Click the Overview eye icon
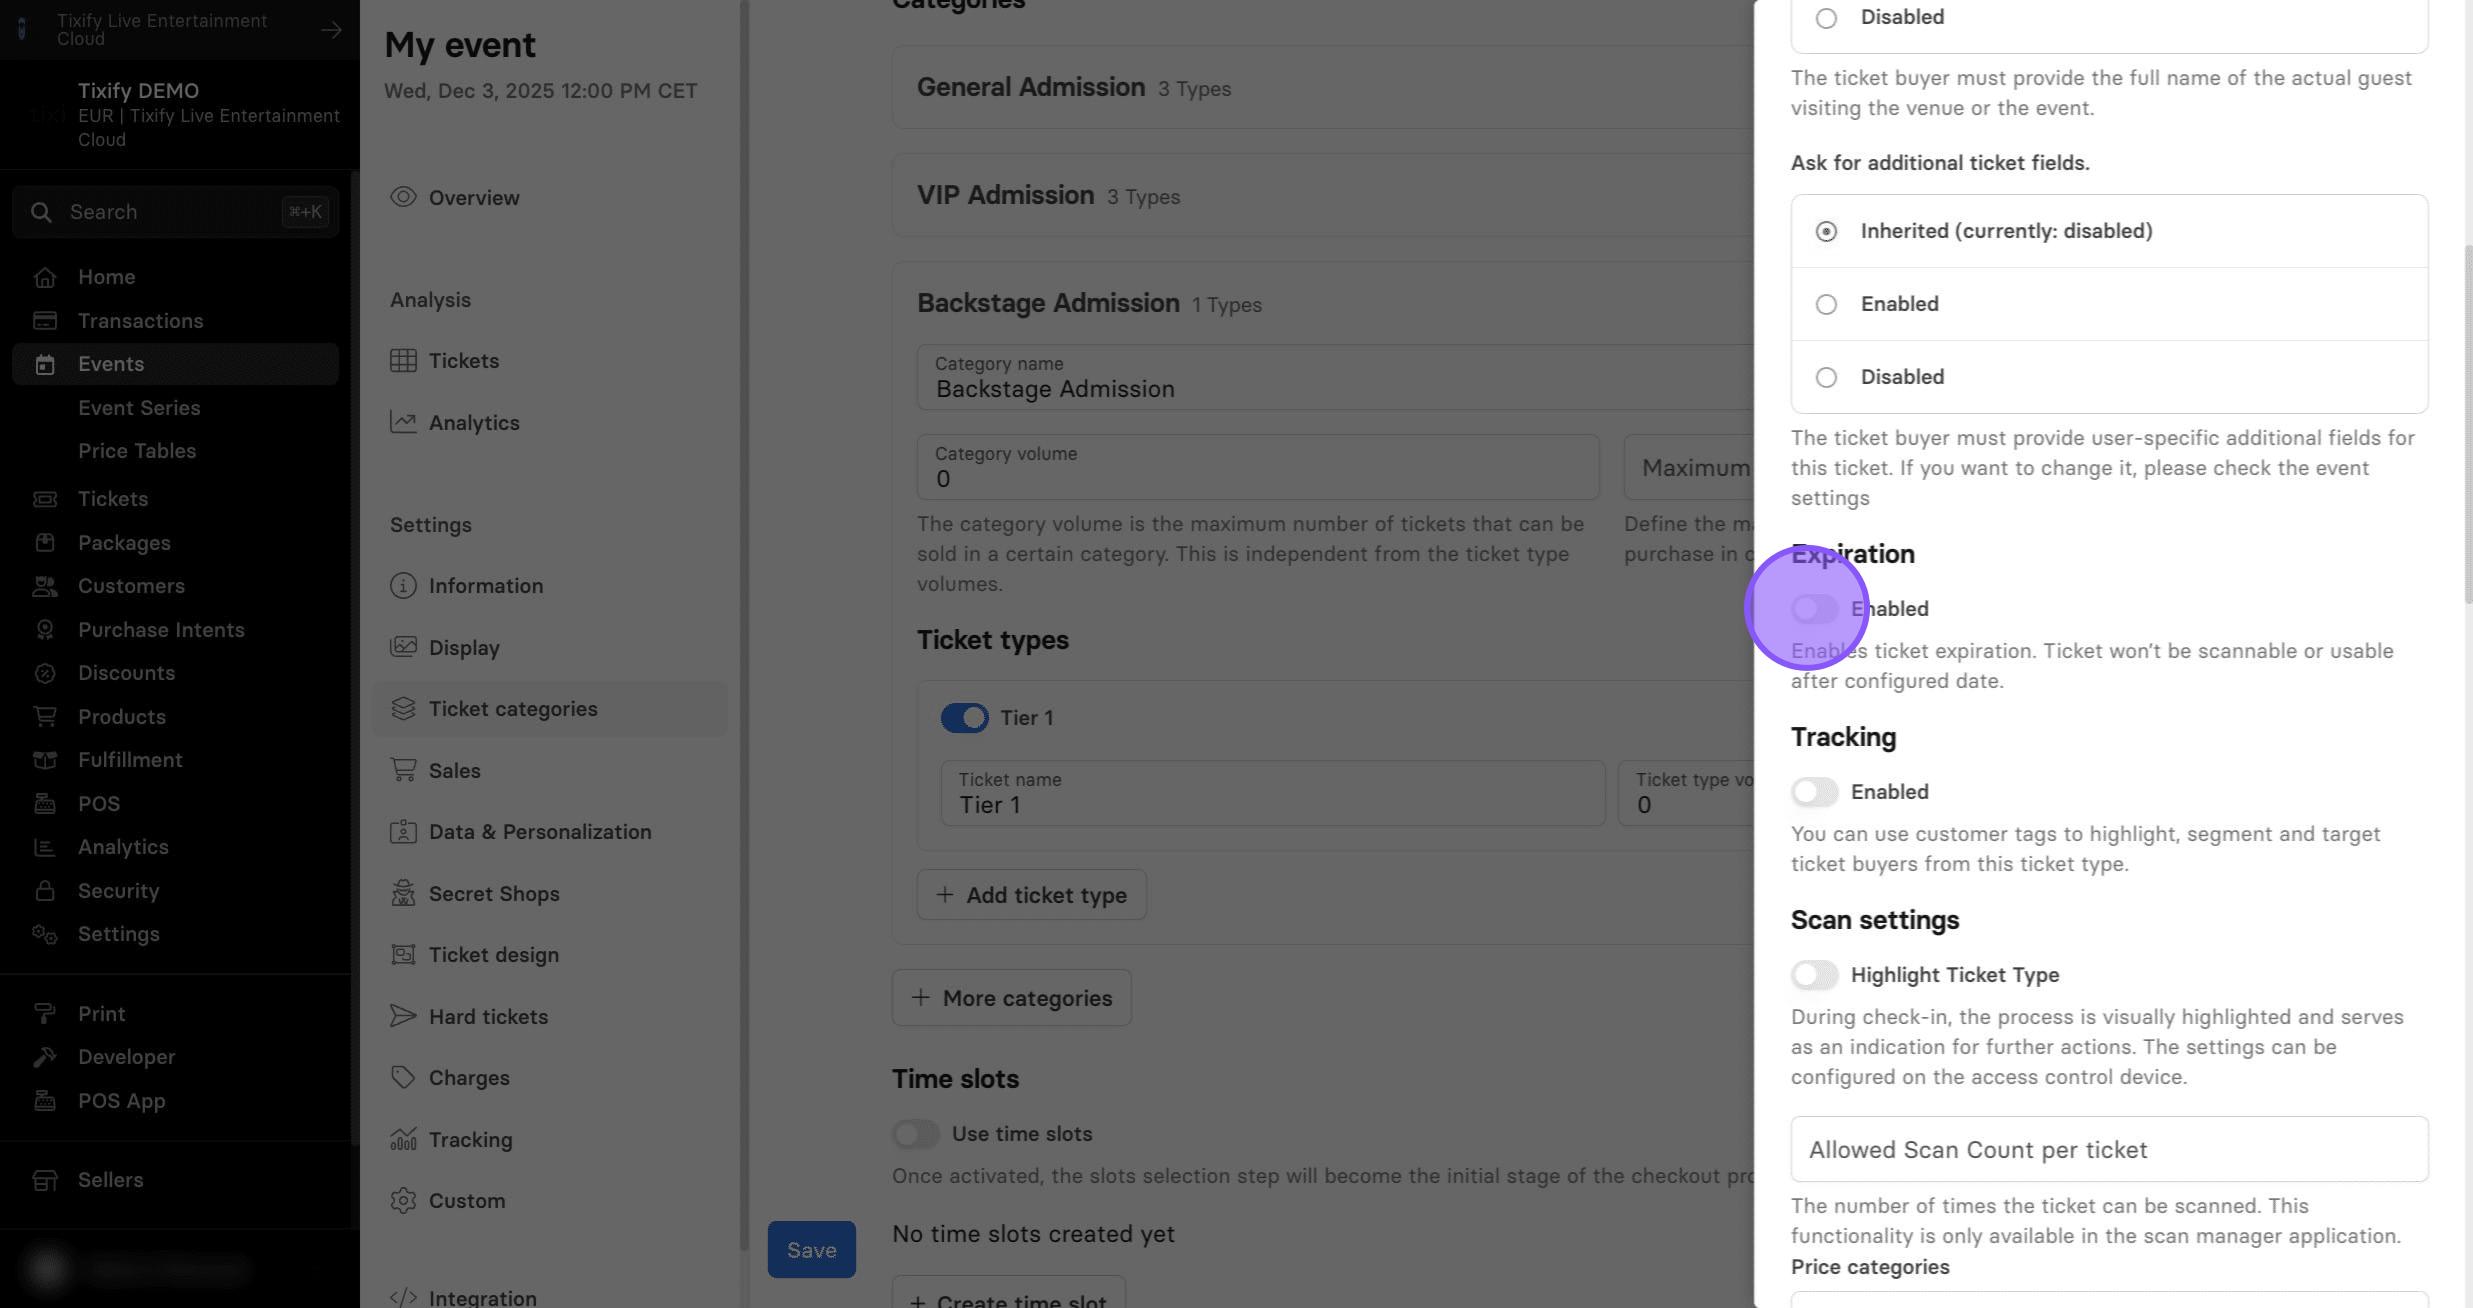This screenshot has width=2473, height=1308. 403,197
